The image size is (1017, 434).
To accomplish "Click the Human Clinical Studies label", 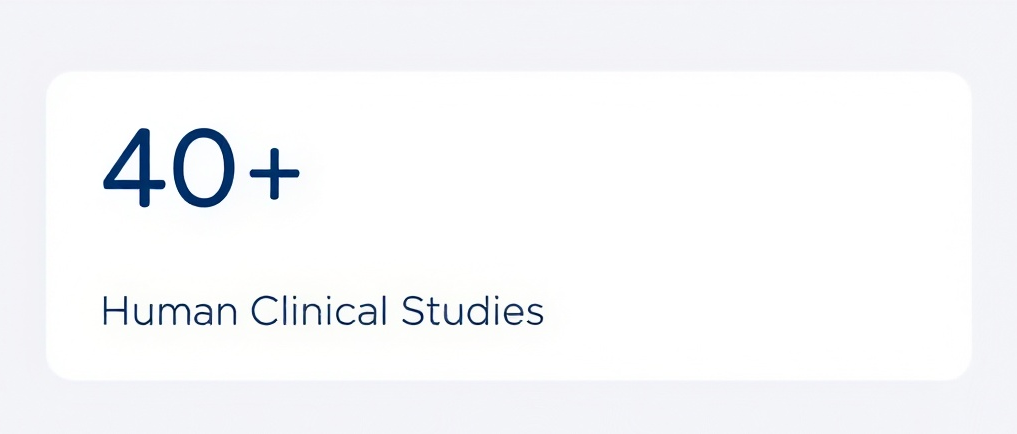I will pyautogui.click(x=322, y=312).
